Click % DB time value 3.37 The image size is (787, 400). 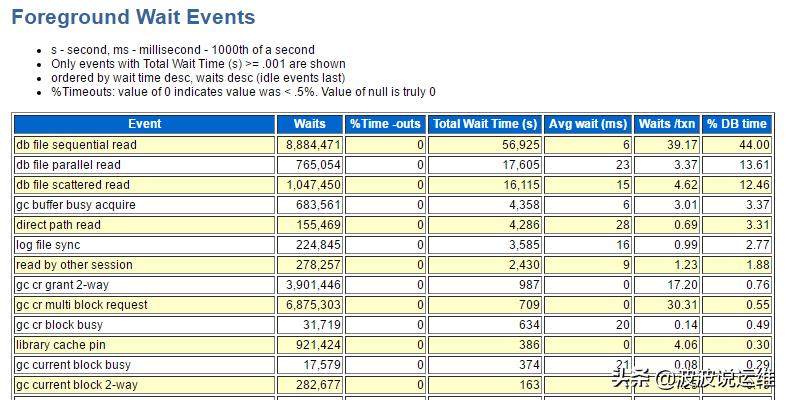(x=757, y=205)
